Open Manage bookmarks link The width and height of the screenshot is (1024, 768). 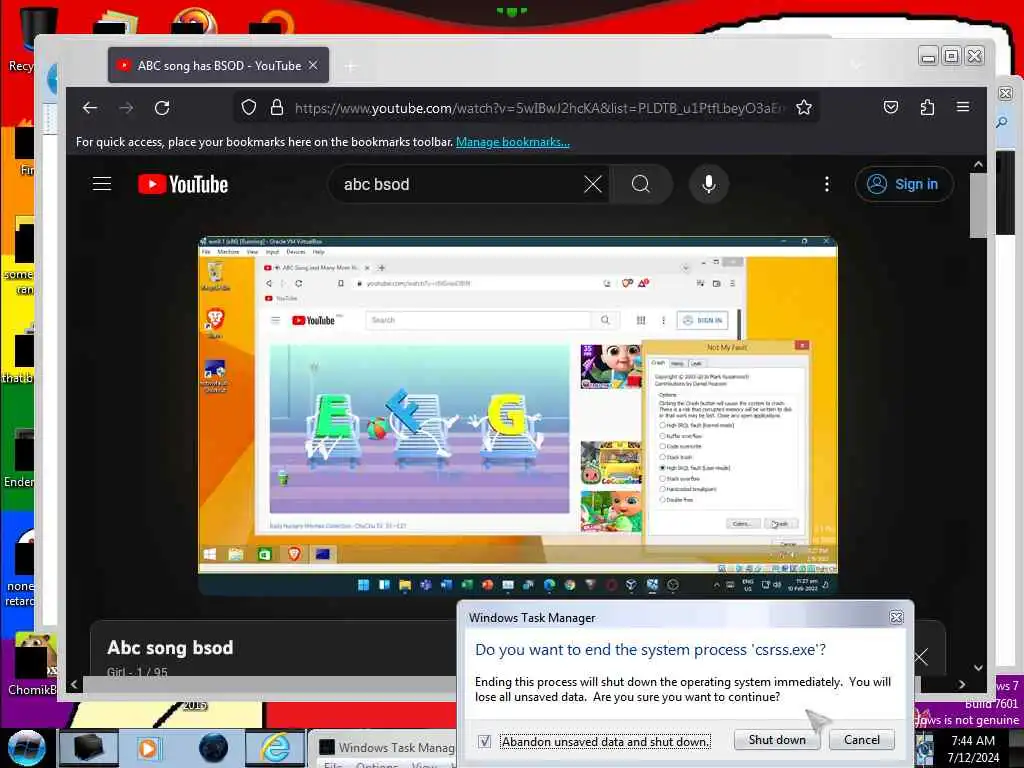click(513, 142)
